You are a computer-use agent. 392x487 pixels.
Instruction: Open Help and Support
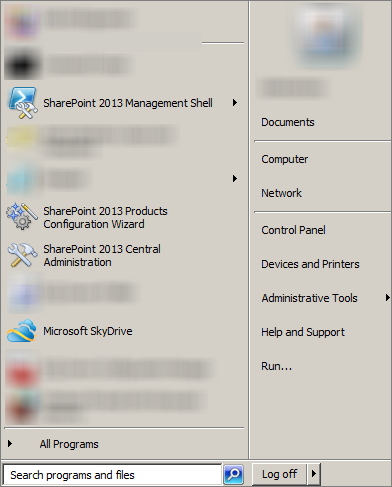[303, 332]
